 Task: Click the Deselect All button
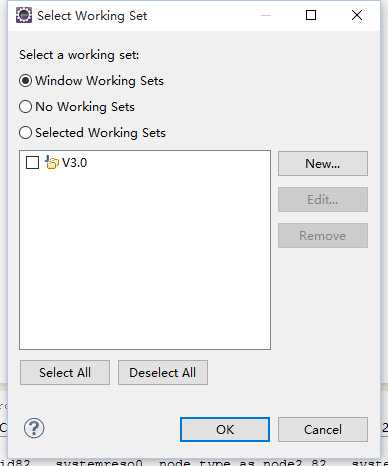pos(163,373)
